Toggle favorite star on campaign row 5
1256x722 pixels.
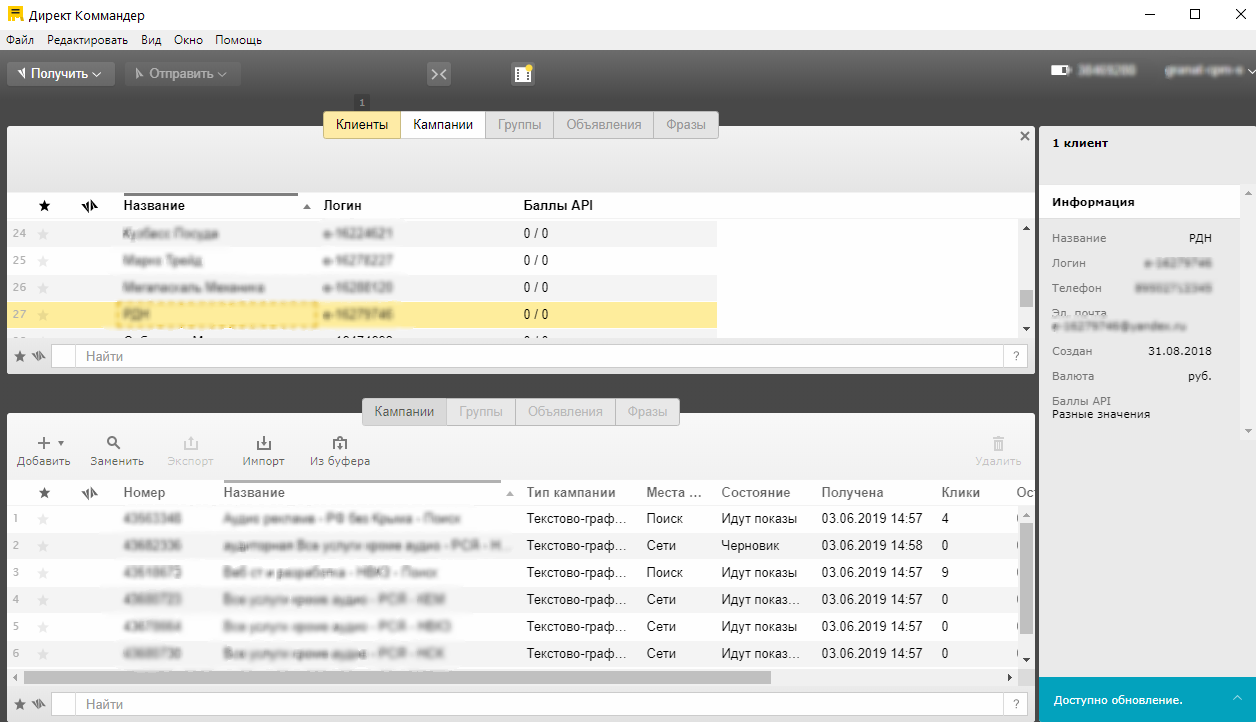tap(43, 627)
